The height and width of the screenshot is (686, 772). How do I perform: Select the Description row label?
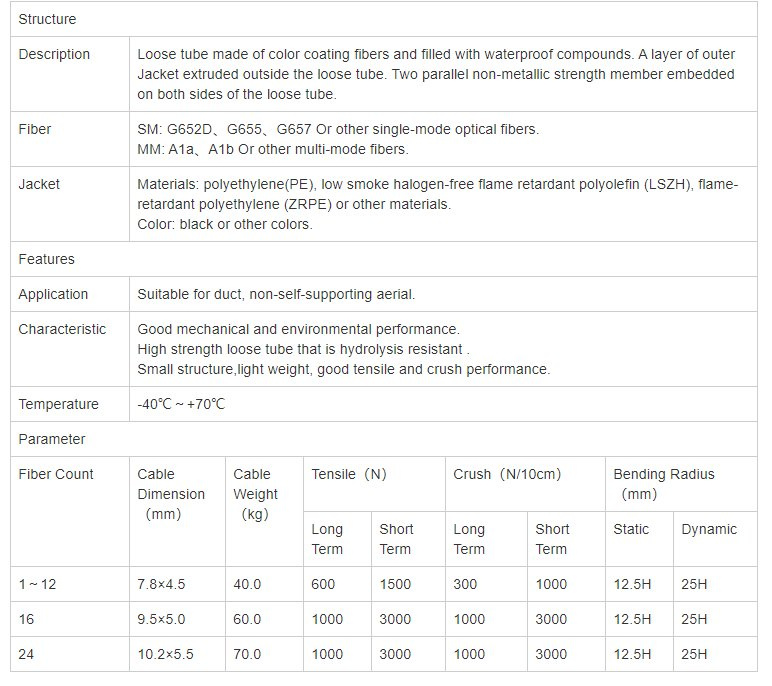(x=54, y=54)
